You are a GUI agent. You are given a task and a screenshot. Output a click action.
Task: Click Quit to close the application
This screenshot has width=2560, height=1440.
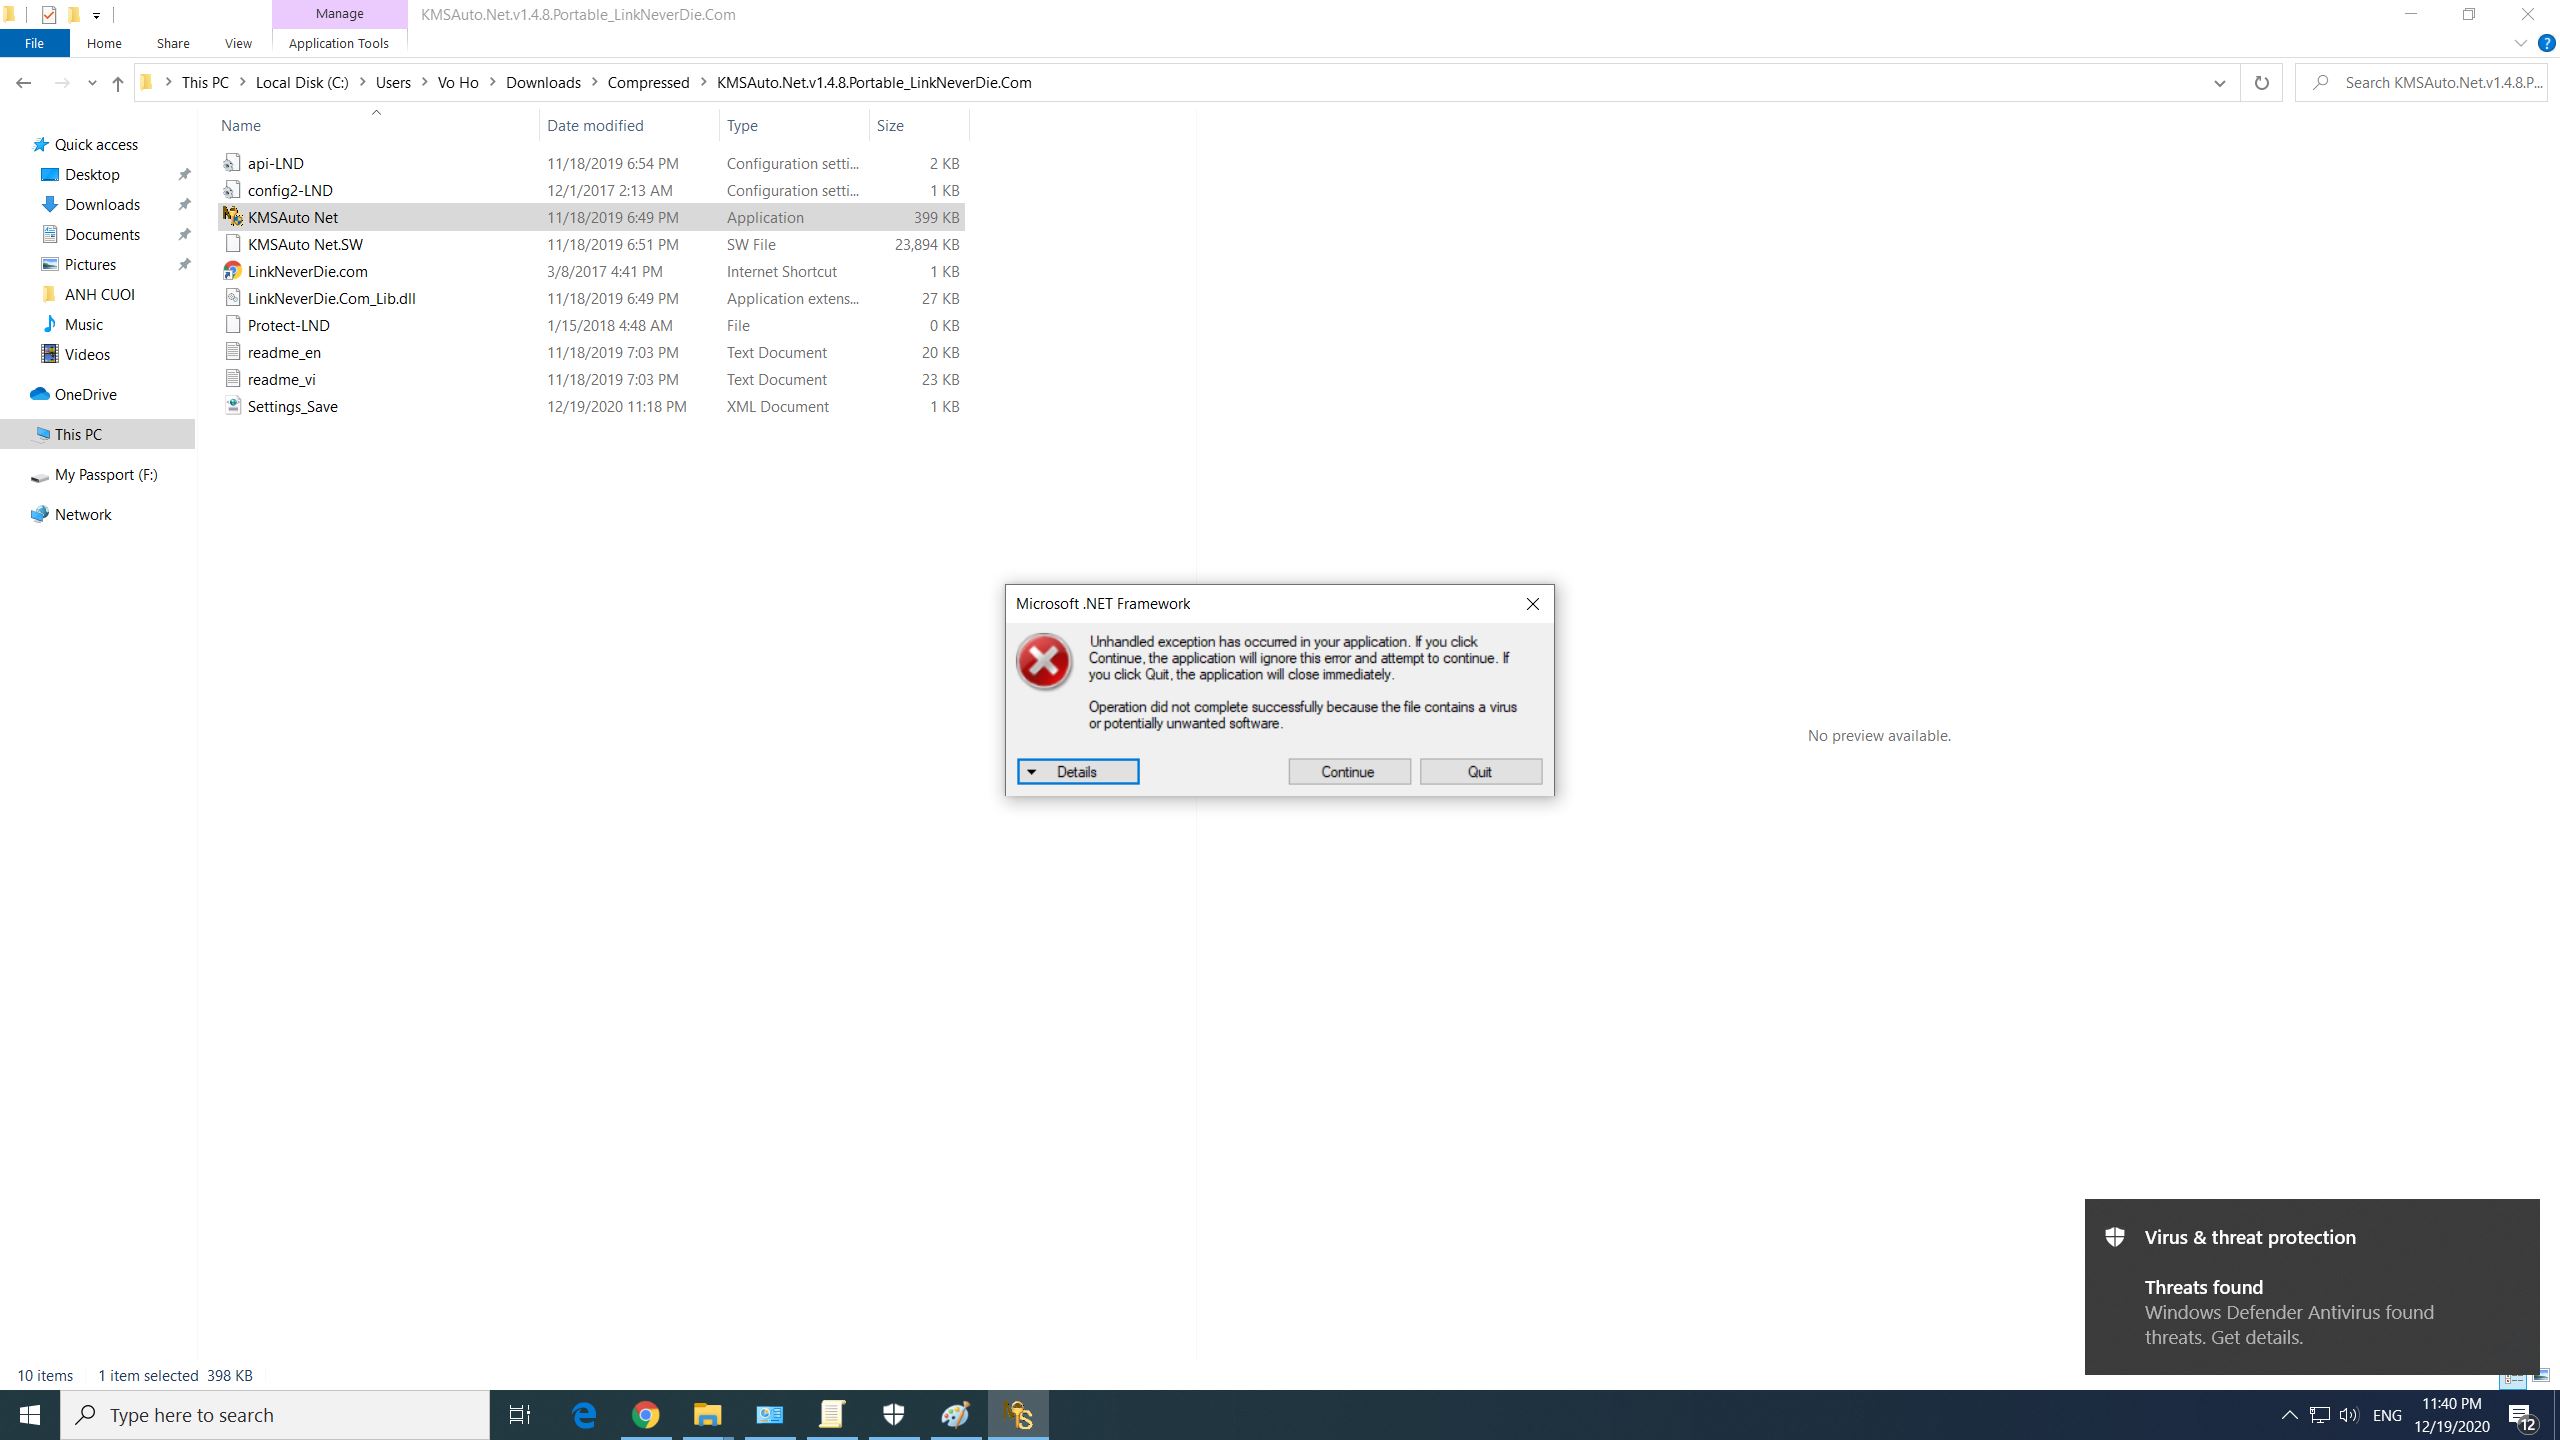click(1480, 772)
